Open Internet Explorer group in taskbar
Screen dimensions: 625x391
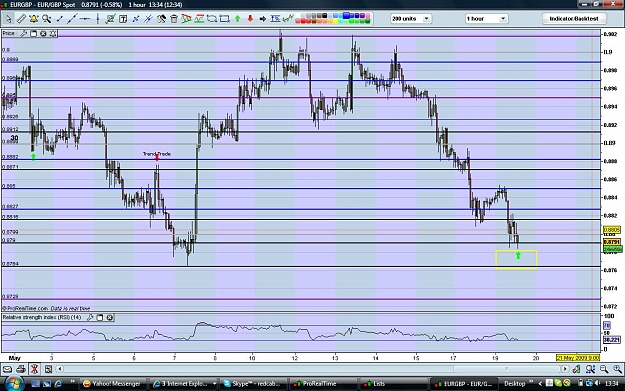pos(185,384)
